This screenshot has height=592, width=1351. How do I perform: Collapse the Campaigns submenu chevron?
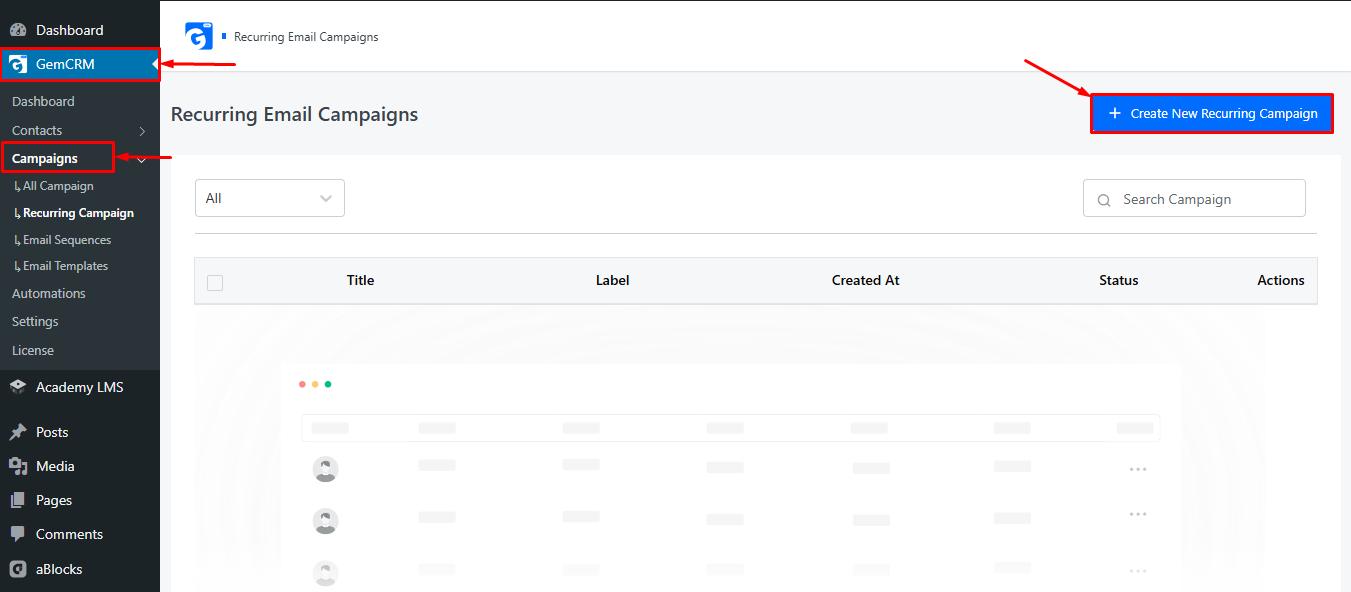pyautogui.click(x=142, y=159)
